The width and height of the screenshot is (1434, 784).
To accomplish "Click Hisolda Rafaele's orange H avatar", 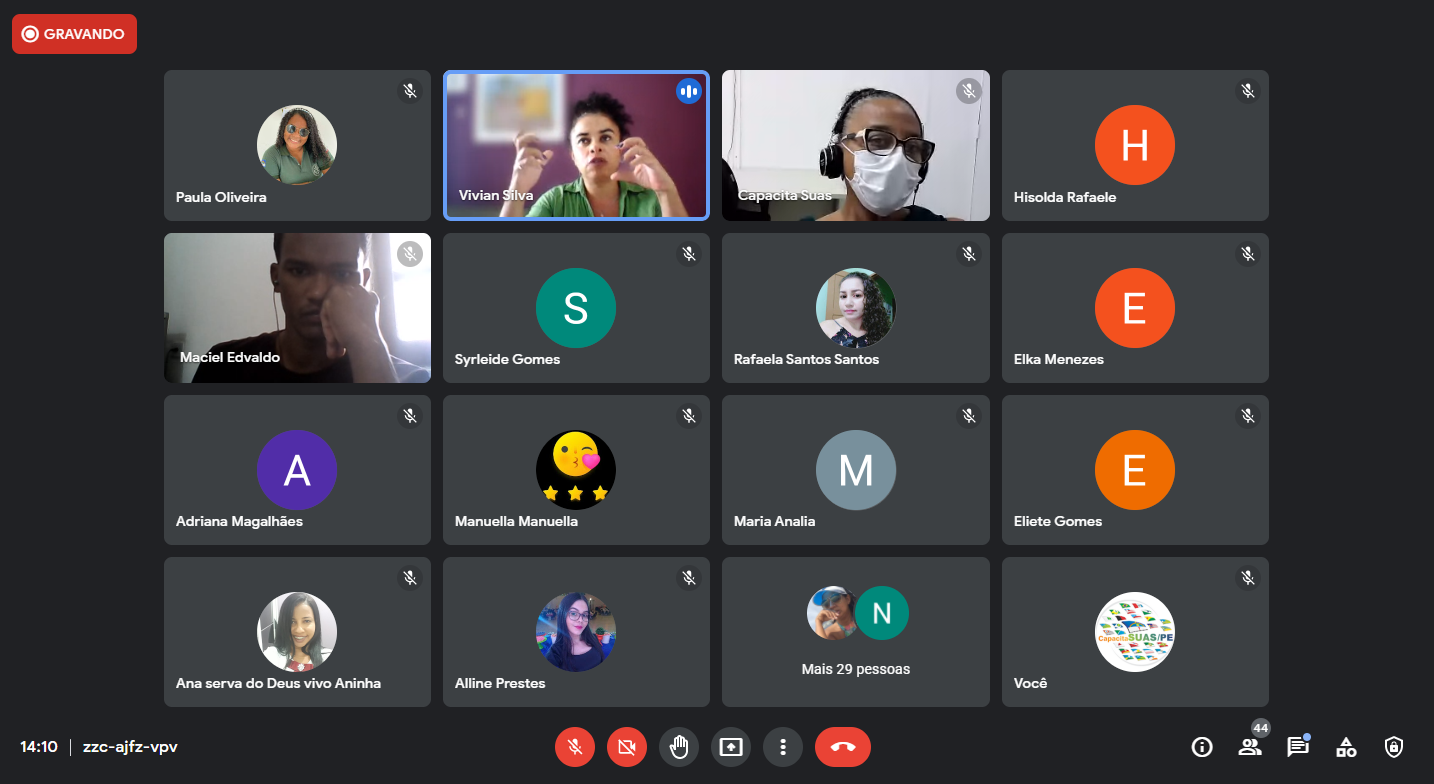I will (1134, 145).
